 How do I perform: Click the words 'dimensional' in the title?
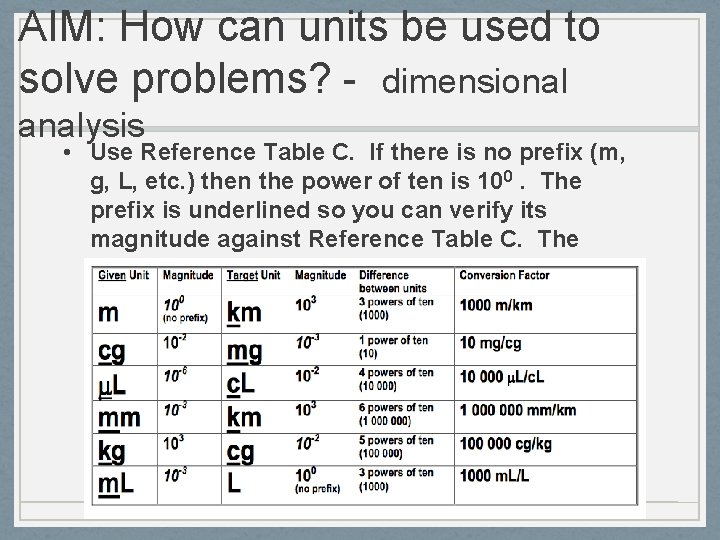[x=475, y=81]
